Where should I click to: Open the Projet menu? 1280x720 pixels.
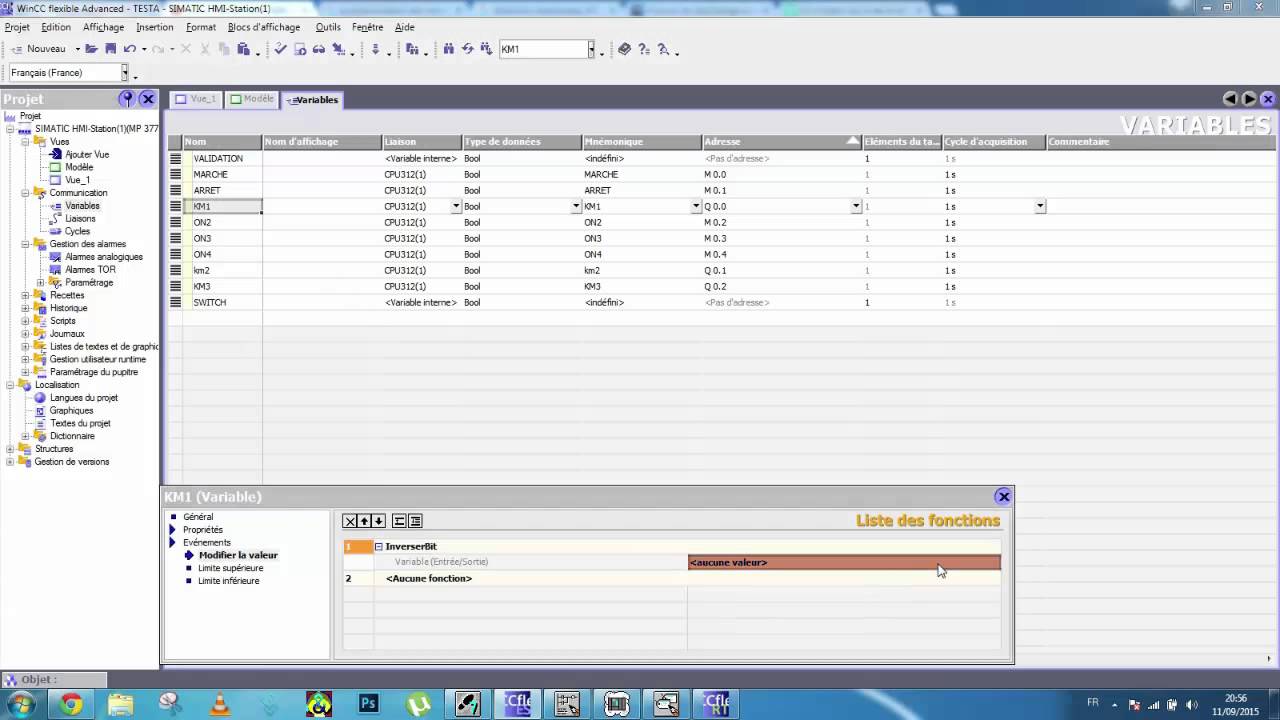click(x=17, y=27)
